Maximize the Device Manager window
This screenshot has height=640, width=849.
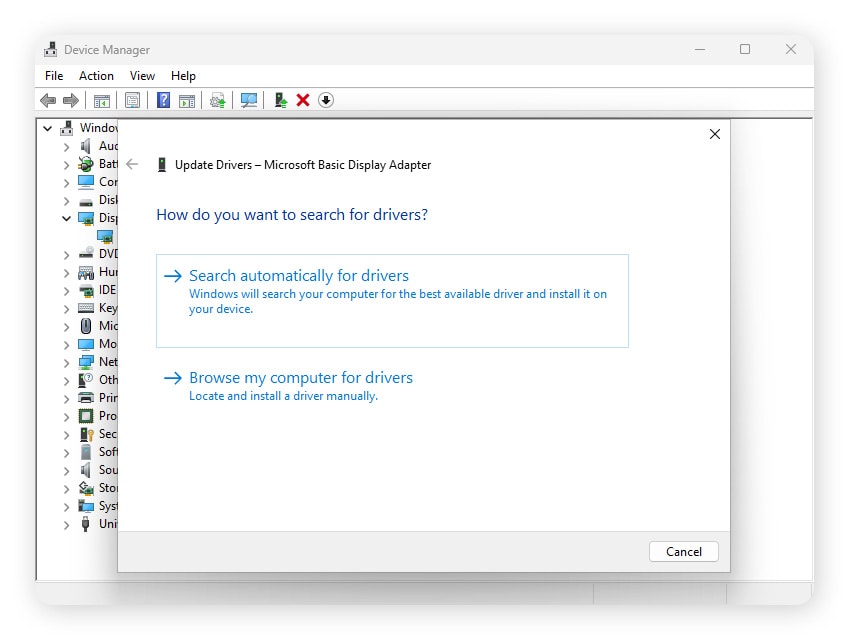[745, 49]
